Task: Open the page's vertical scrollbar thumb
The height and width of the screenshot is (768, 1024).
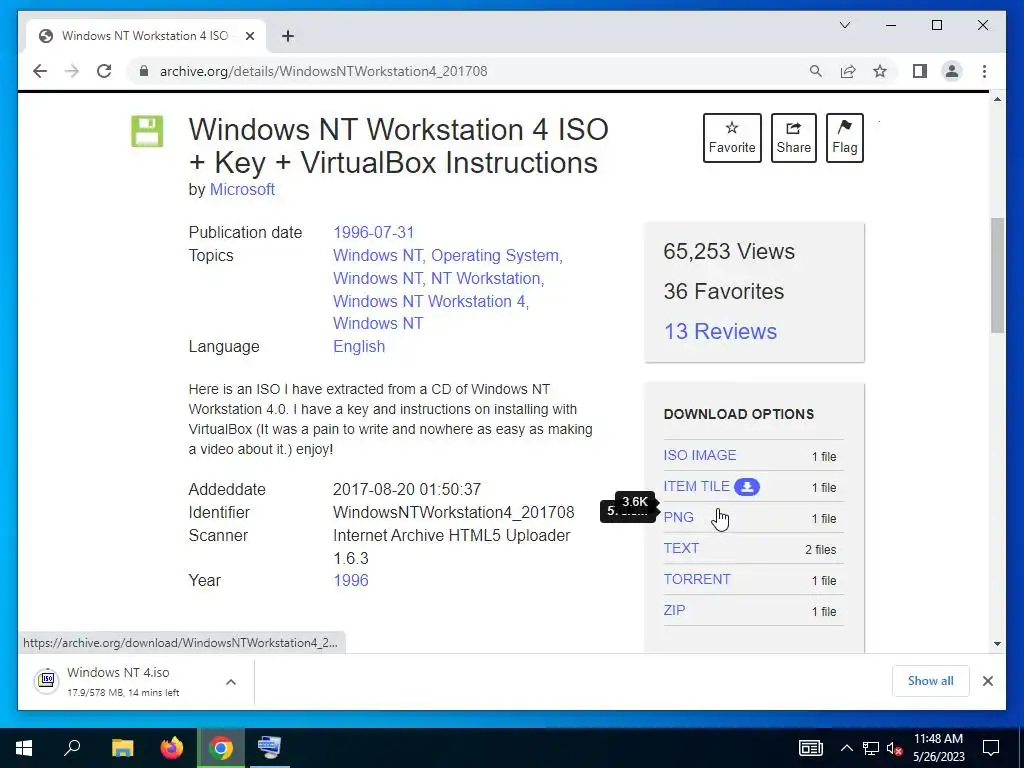Action: click(997, 275)
